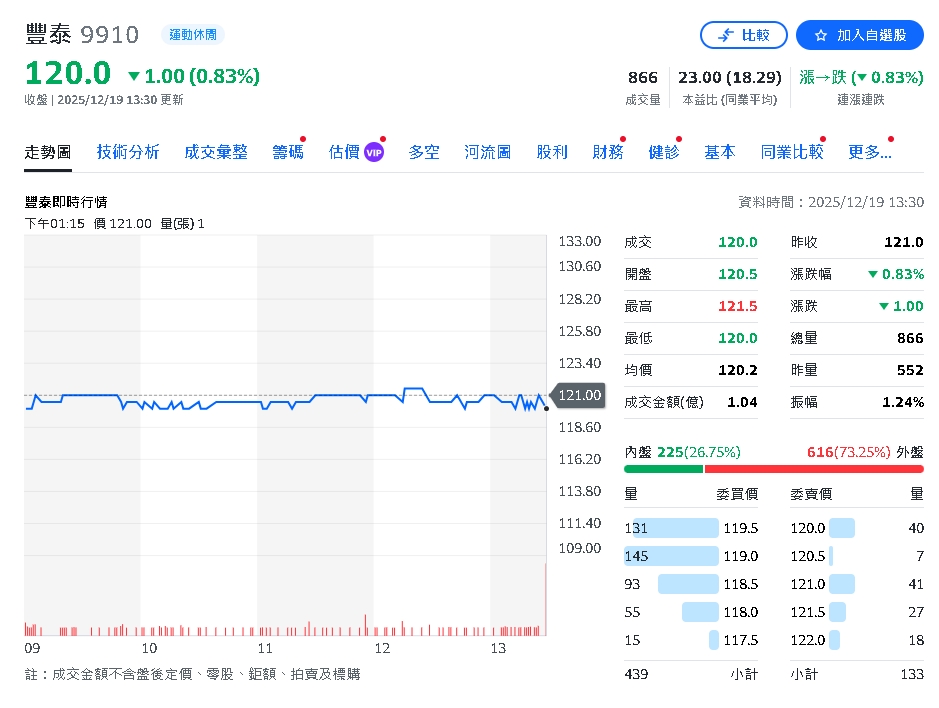Select the 籌碼 tab
This screenshot has width=939, height=708.
pos(288,152)
